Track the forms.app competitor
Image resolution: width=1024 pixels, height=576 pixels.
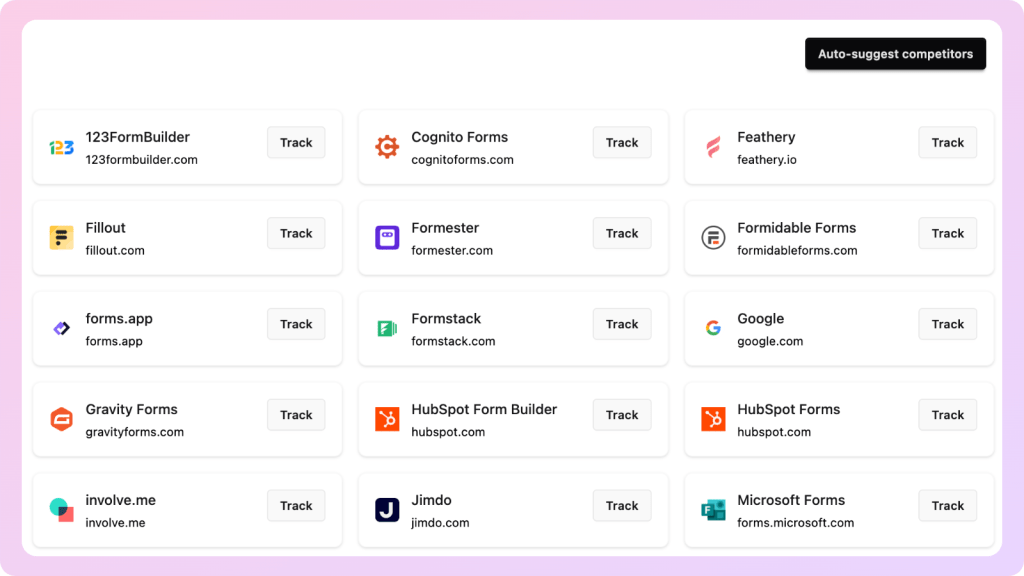pyautogui.click(x=296, y=324)
